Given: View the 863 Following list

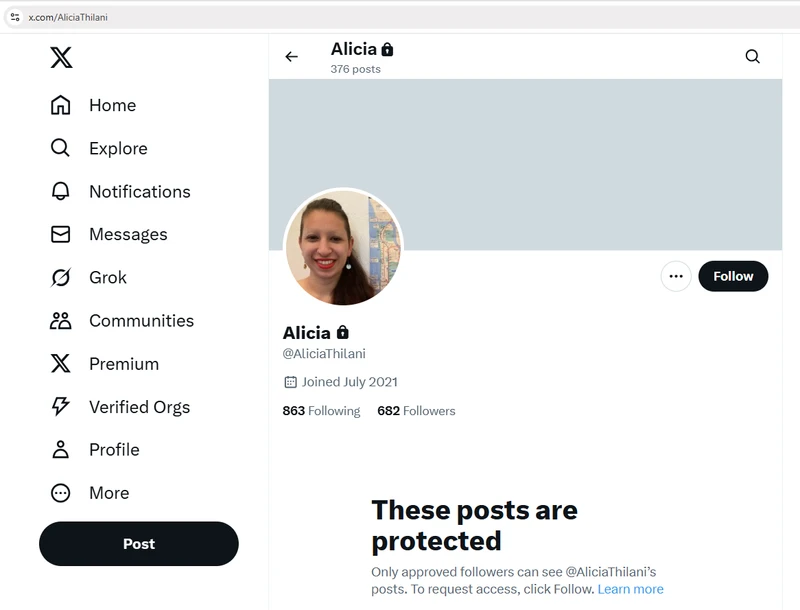Looking at the screenshot, I should pos(321,411).
